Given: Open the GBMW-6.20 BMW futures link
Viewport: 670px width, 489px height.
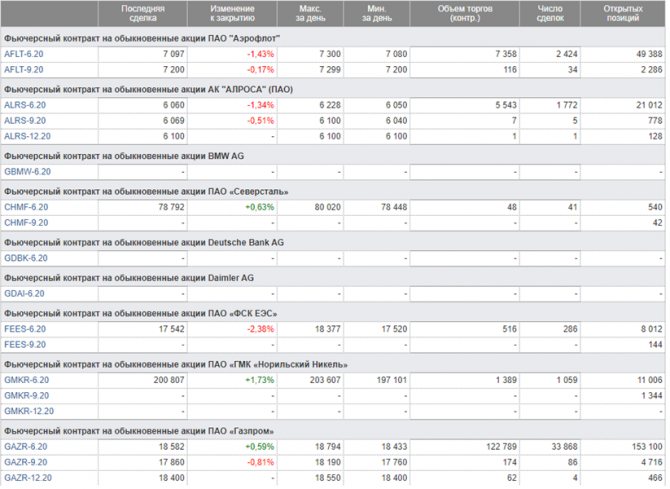Looking at the screenshot, I should [x=27, y=172].
